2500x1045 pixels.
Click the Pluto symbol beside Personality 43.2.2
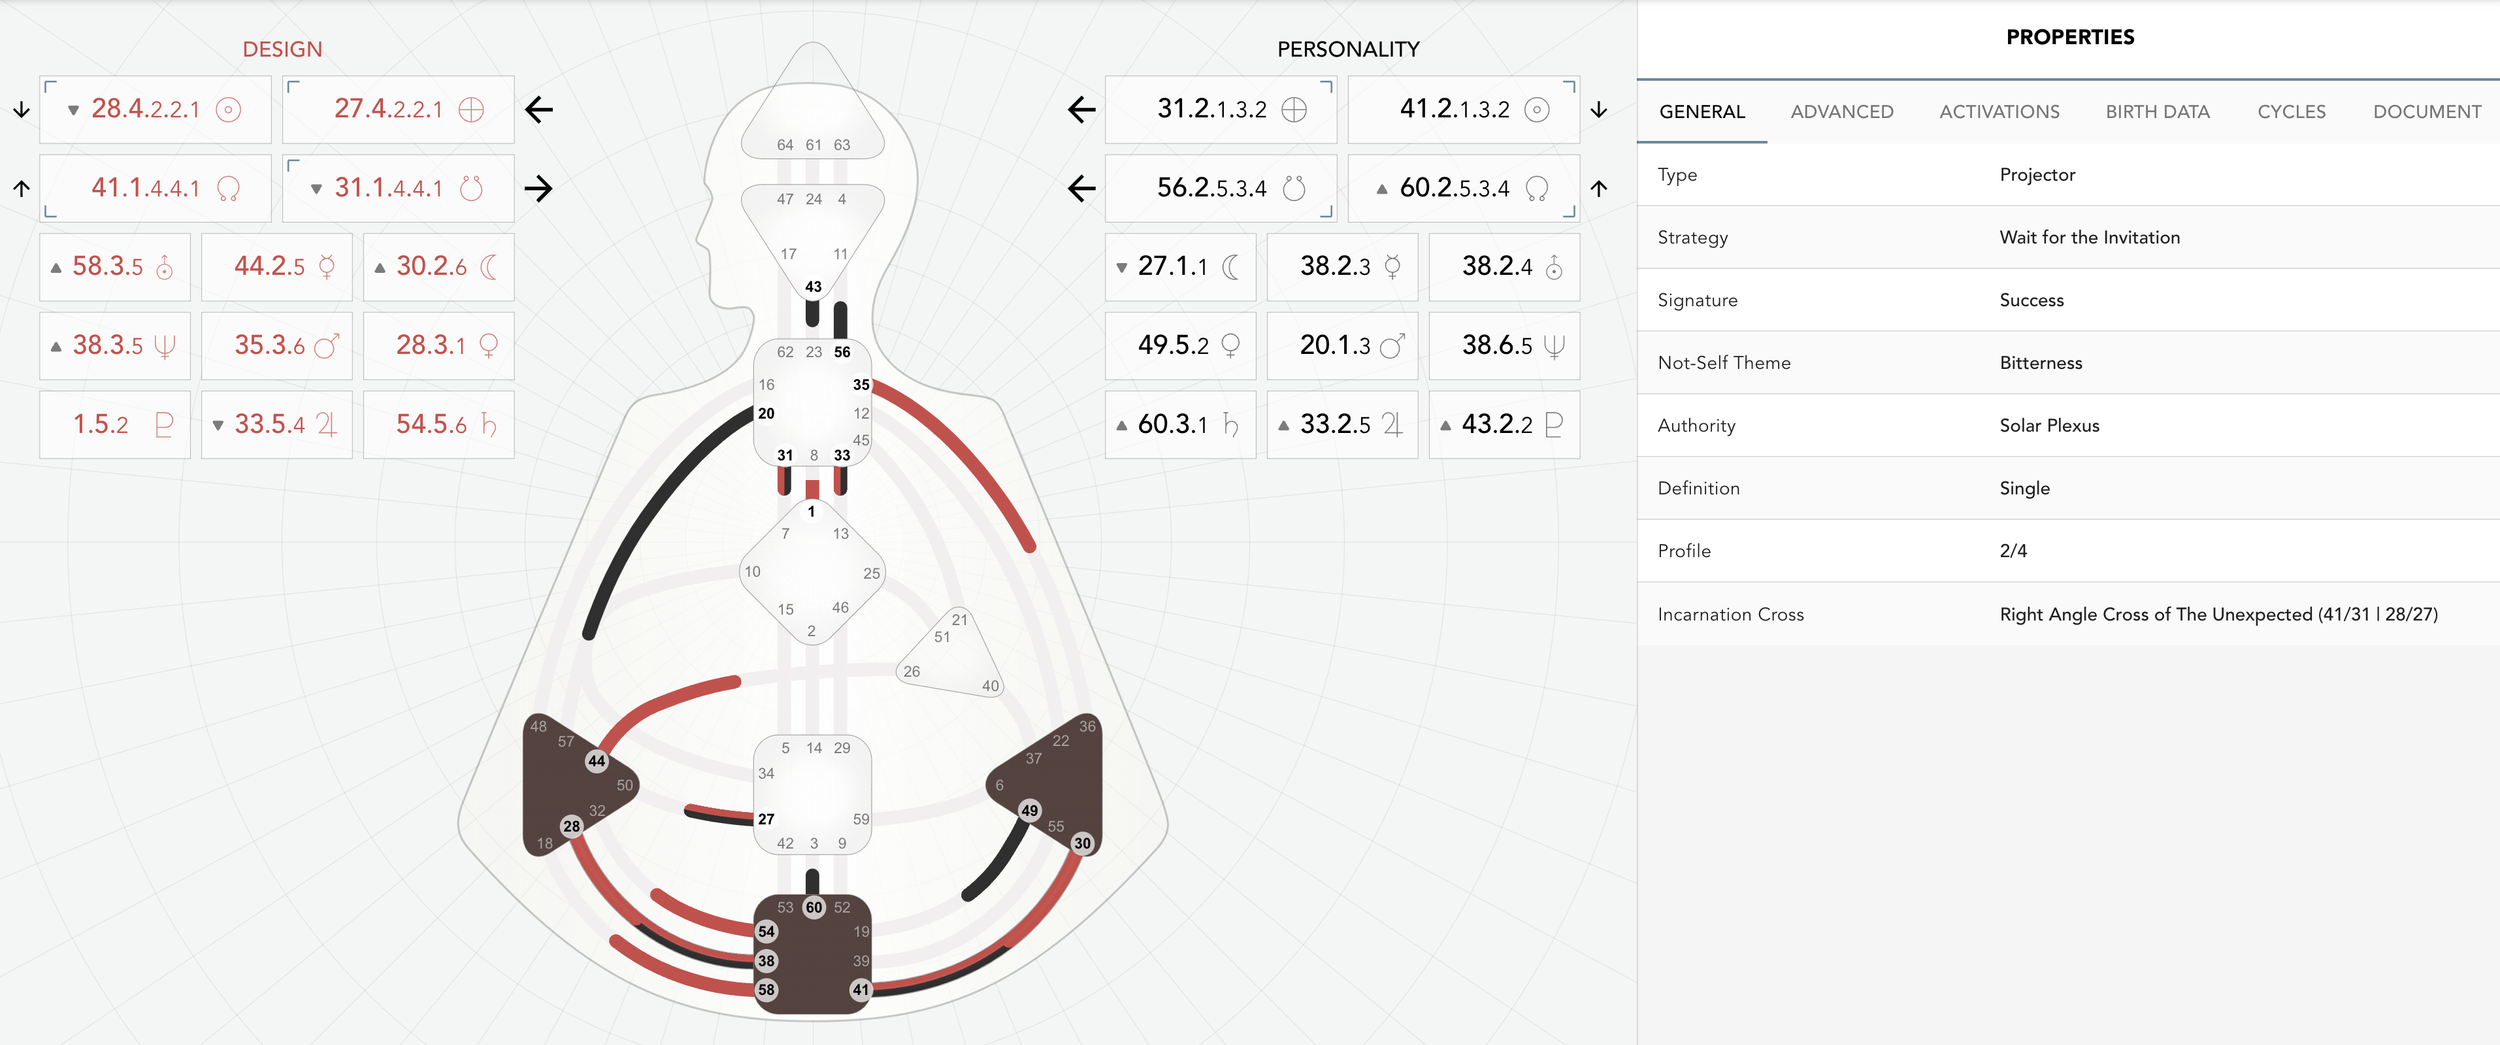coord(1554,425)
